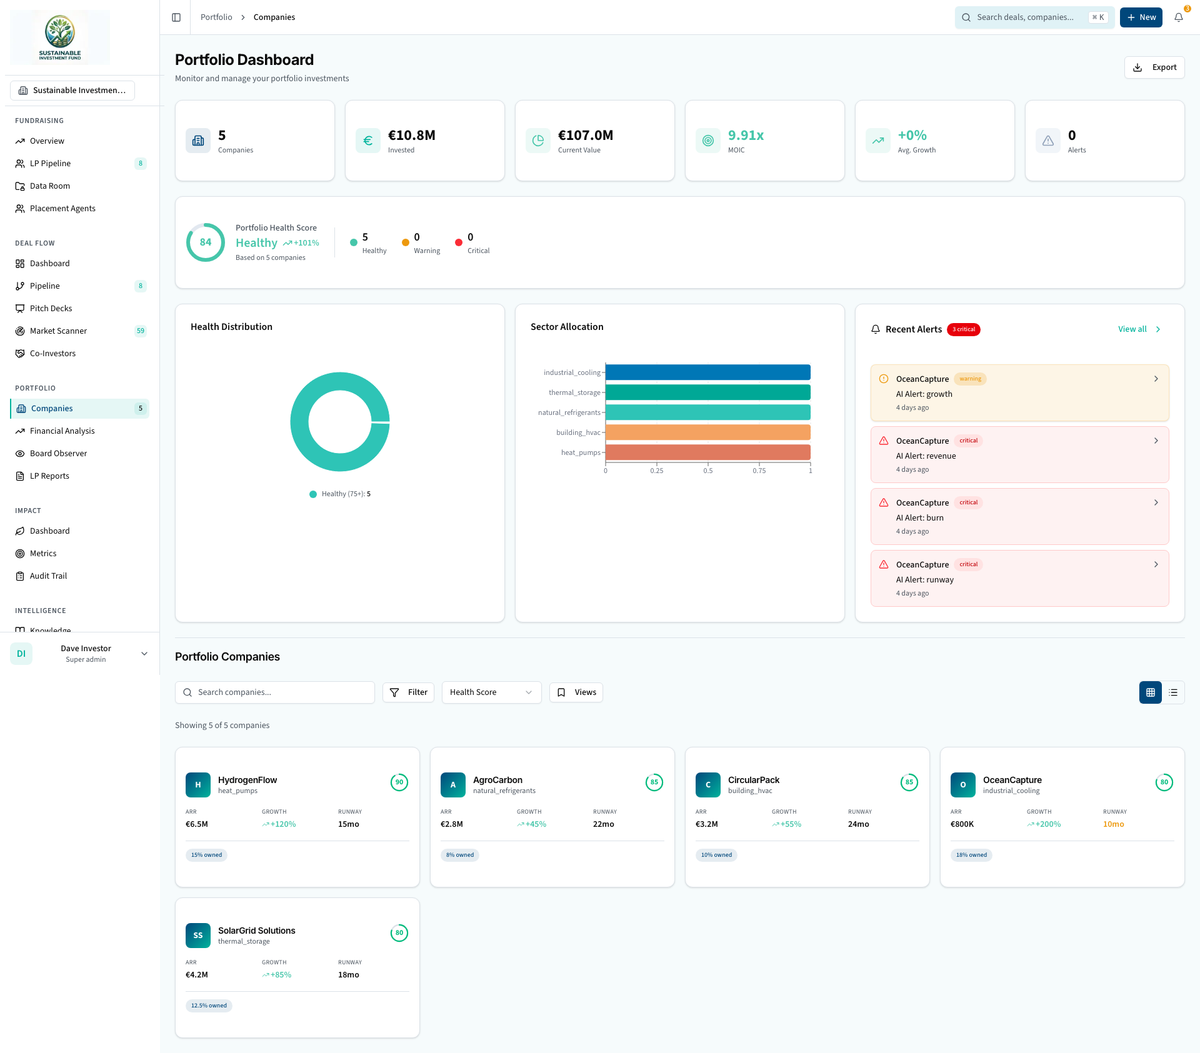
Task: Select the Market Scanner sidebar icon
Action: 18,330
